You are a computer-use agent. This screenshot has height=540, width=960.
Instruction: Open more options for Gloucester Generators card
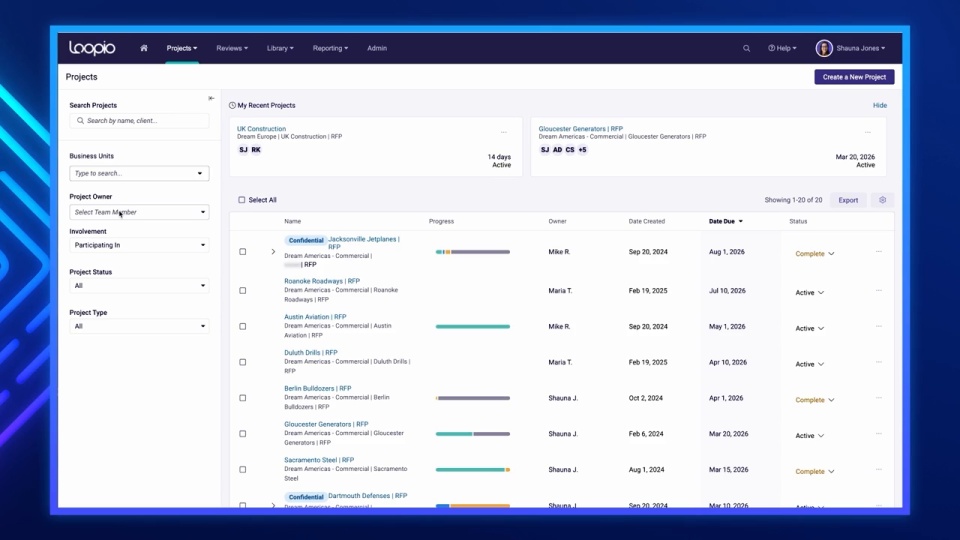(x=868, y=132)
